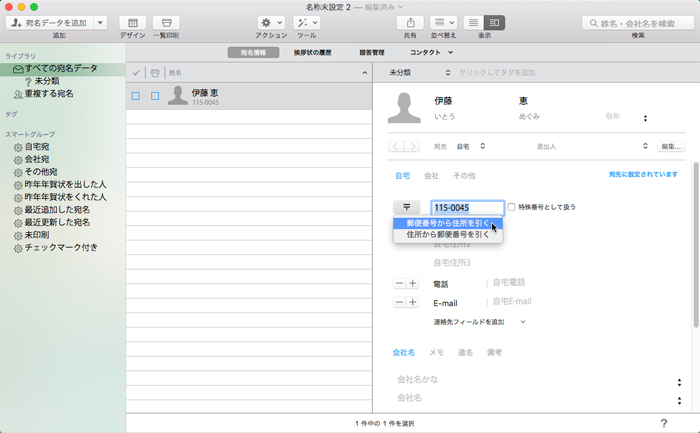700x433 pixels.
Task: Click the 共有 share icon
Action: (410, 22)
